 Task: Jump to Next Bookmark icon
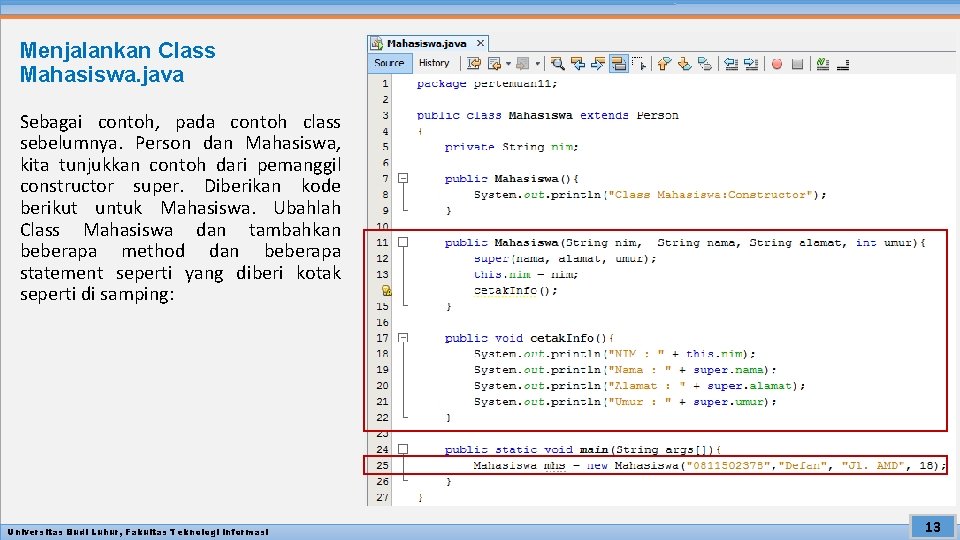click(684, 63)
